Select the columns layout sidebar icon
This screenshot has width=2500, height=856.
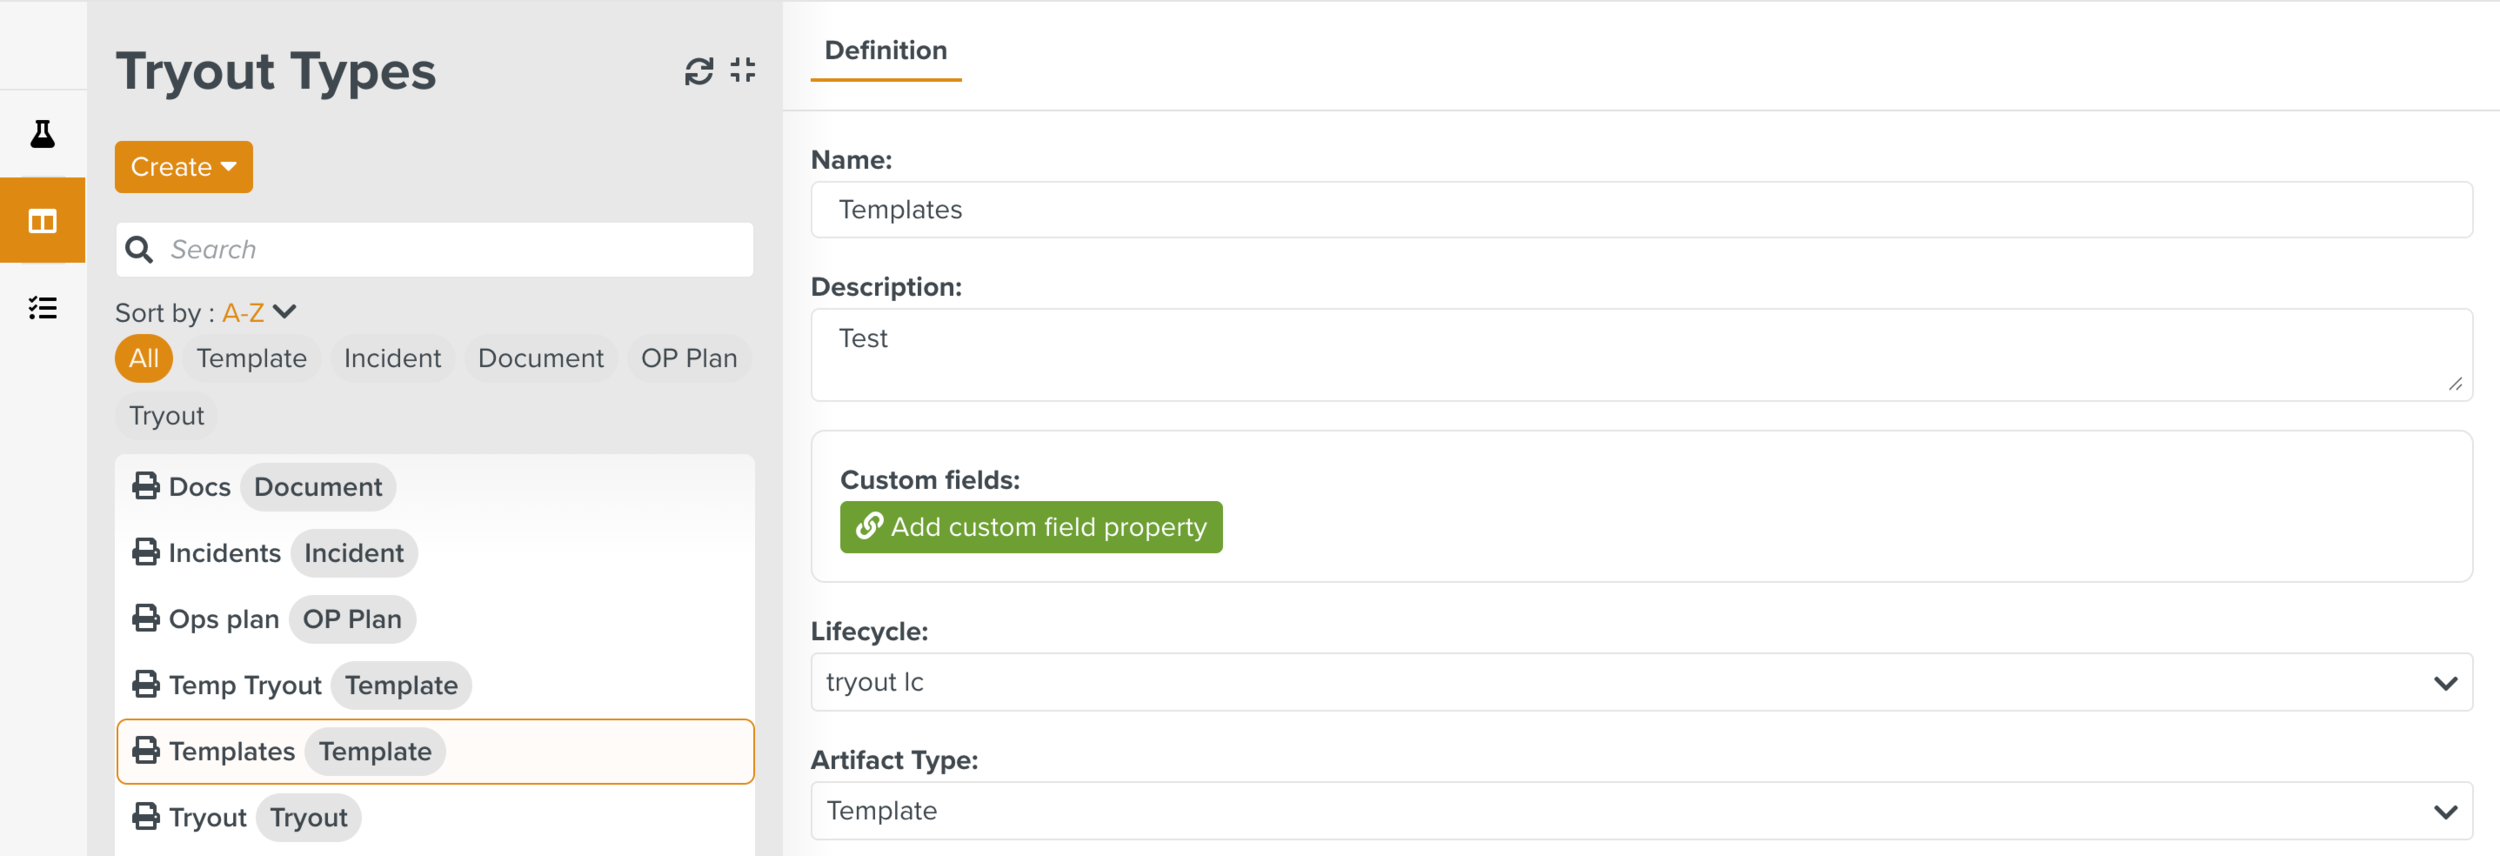[x=42, y=221]
